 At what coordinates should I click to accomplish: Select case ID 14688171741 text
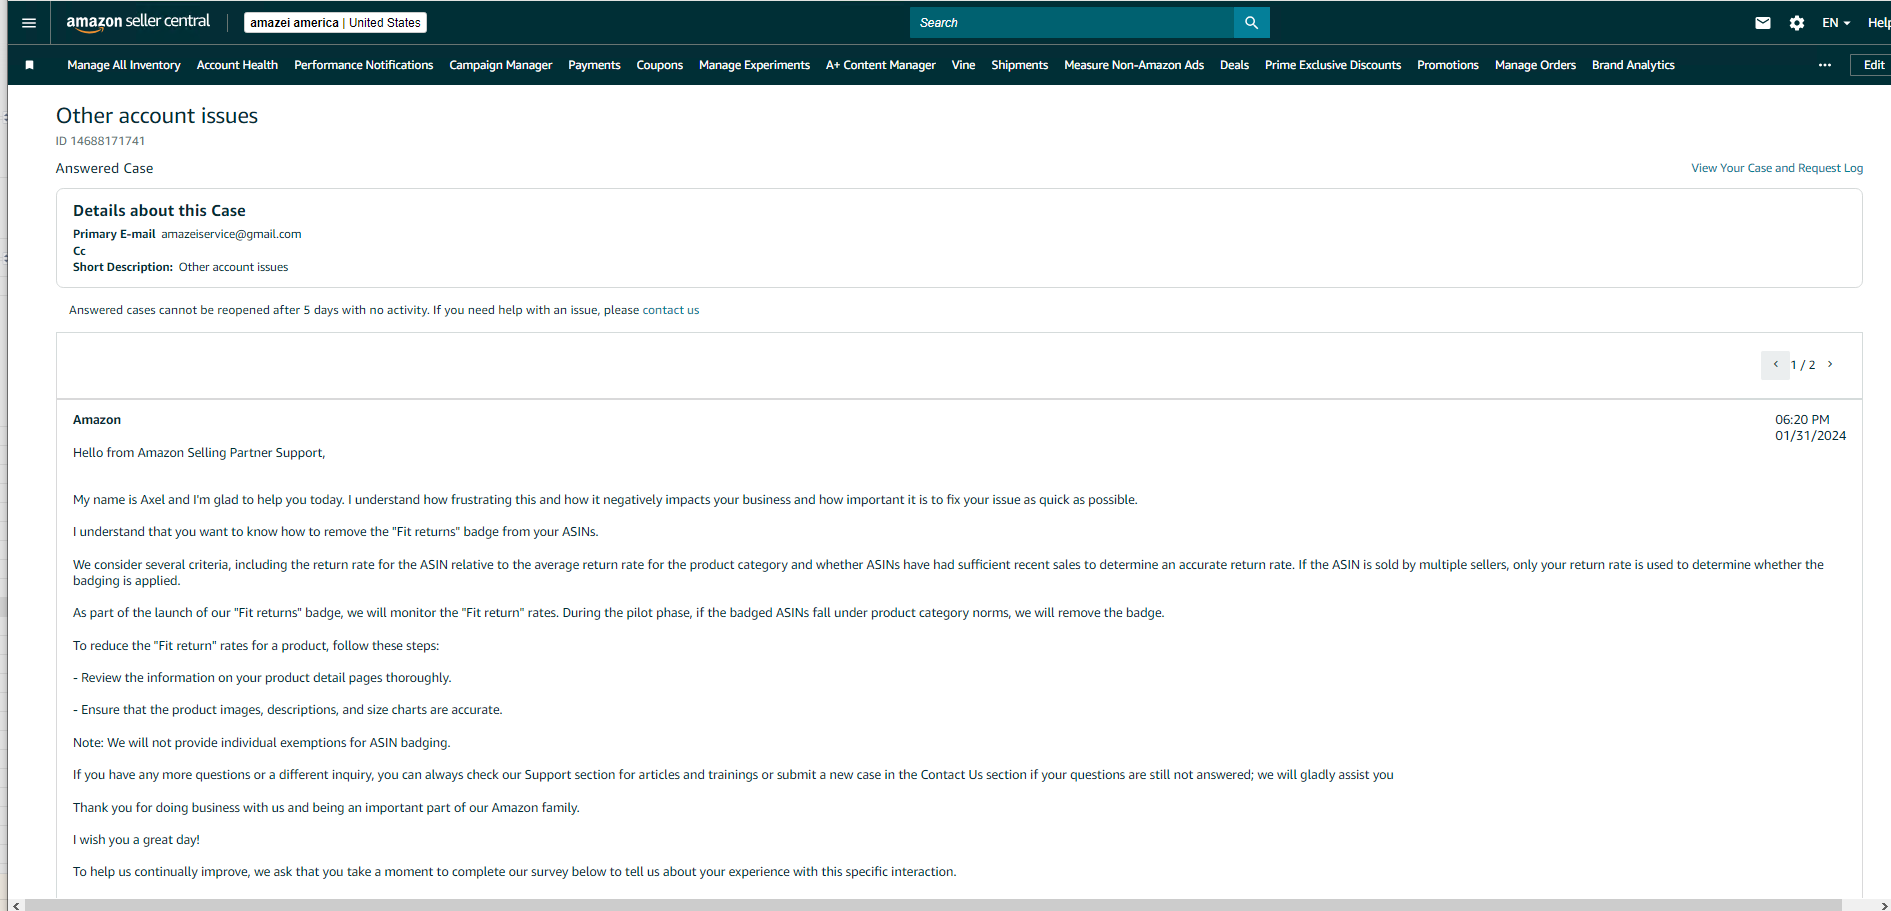click(x=100, y=141)
